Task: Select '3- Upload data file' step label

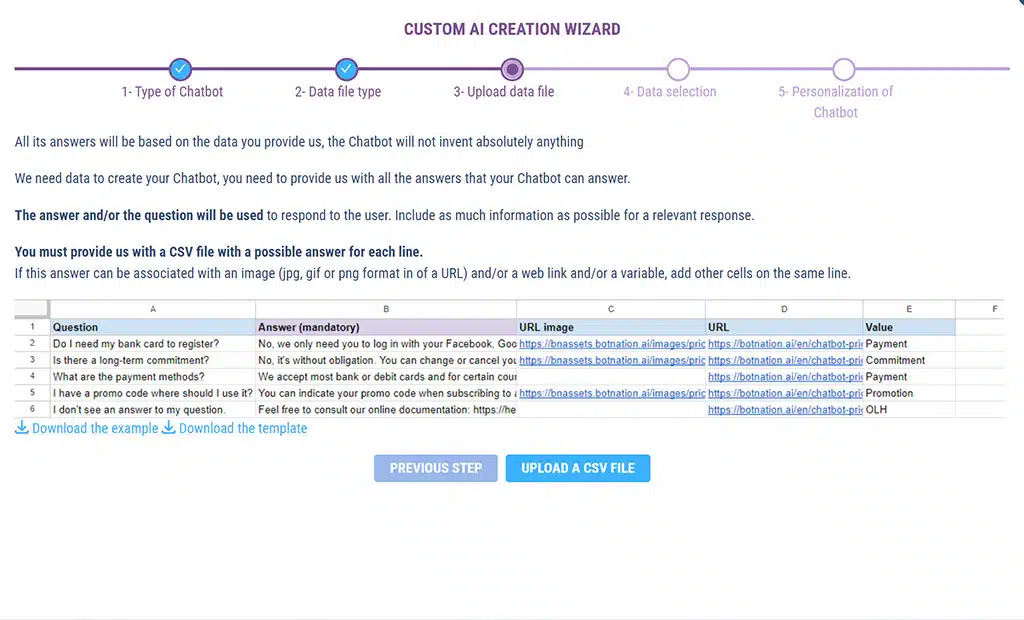Action: click(504, 92)
